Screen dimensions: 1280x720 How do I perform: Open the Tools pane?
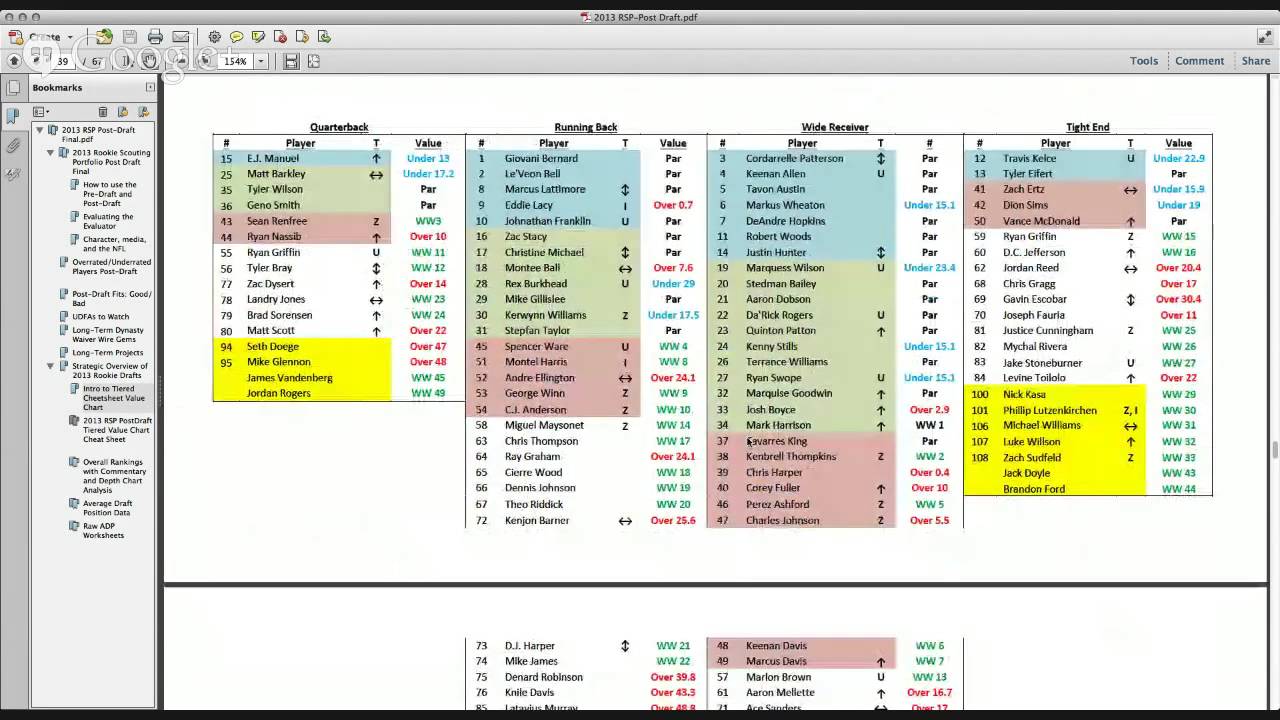[x=1144, y=61]
